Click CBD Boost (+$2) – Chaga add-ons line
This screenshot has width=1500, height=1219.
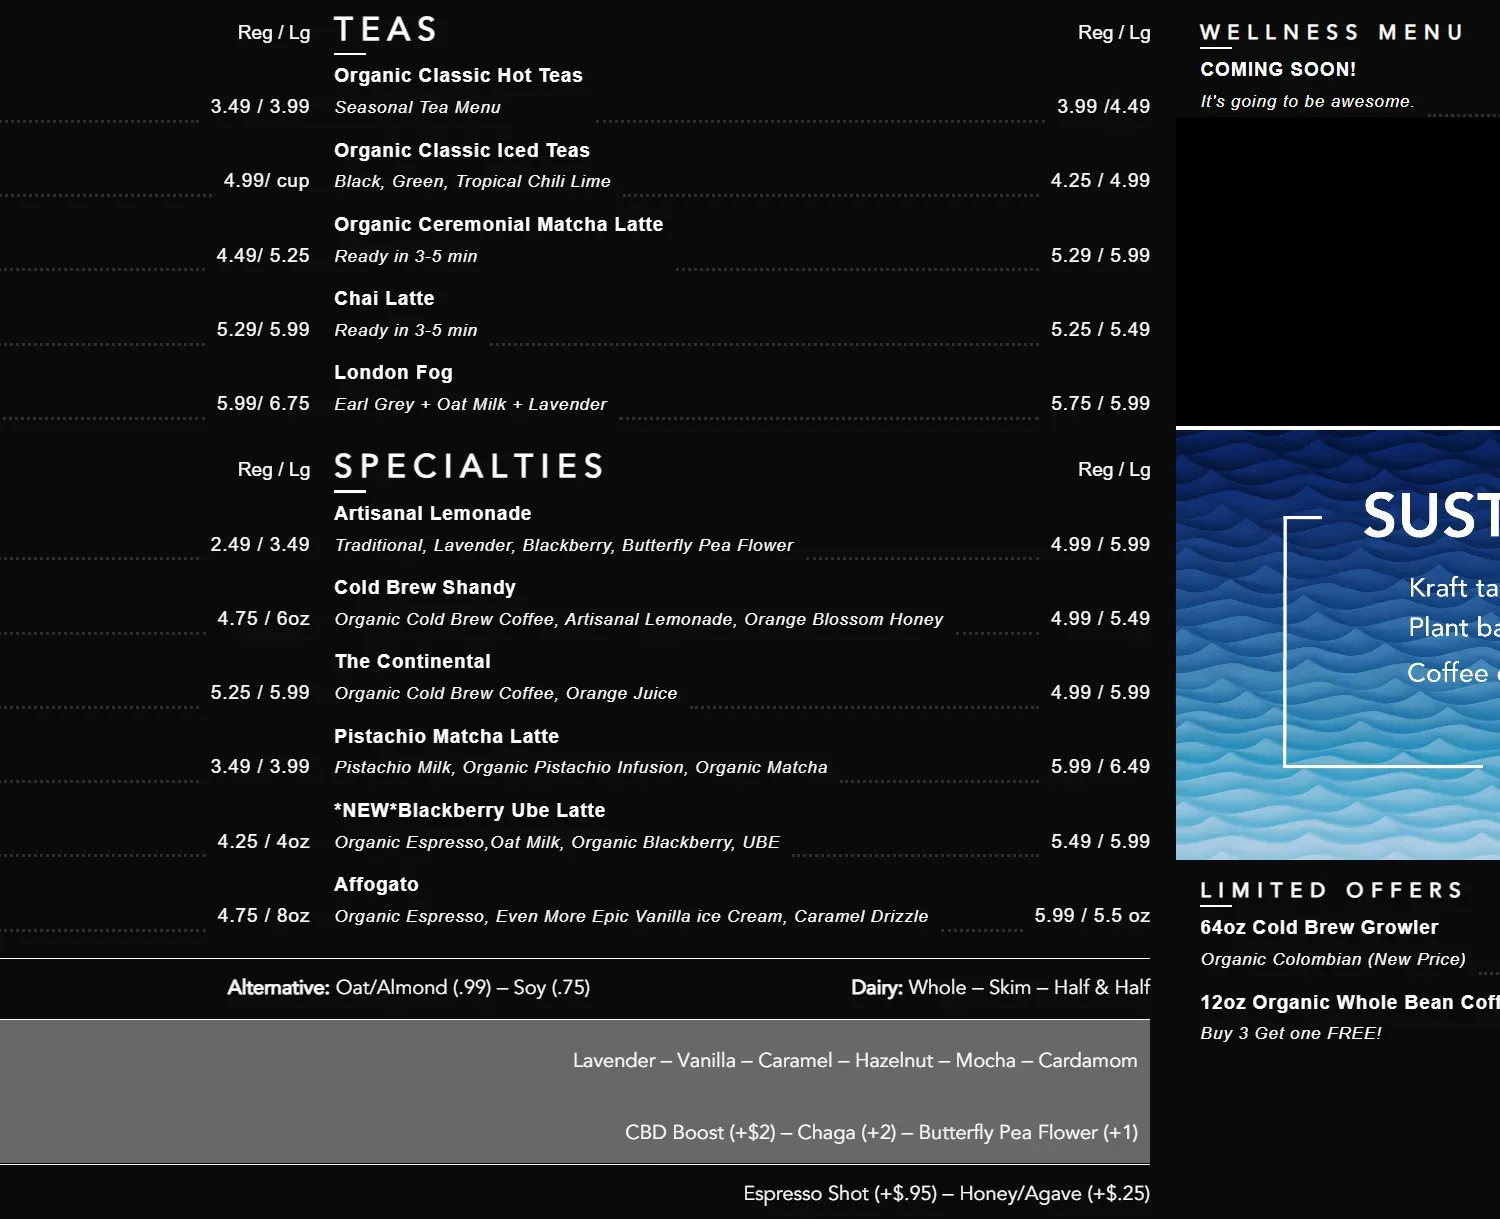(x=881, y=1132)
